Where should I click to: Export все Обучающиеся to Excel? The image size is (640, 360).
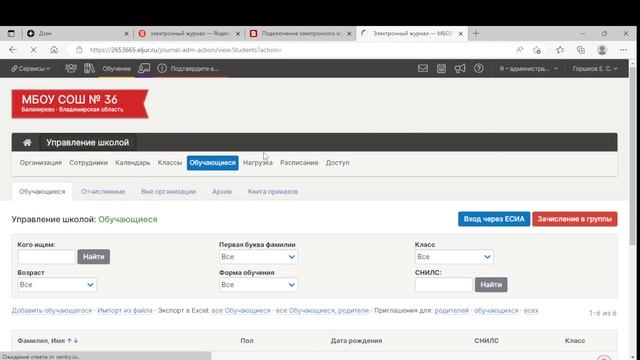(x=241, y=310)
